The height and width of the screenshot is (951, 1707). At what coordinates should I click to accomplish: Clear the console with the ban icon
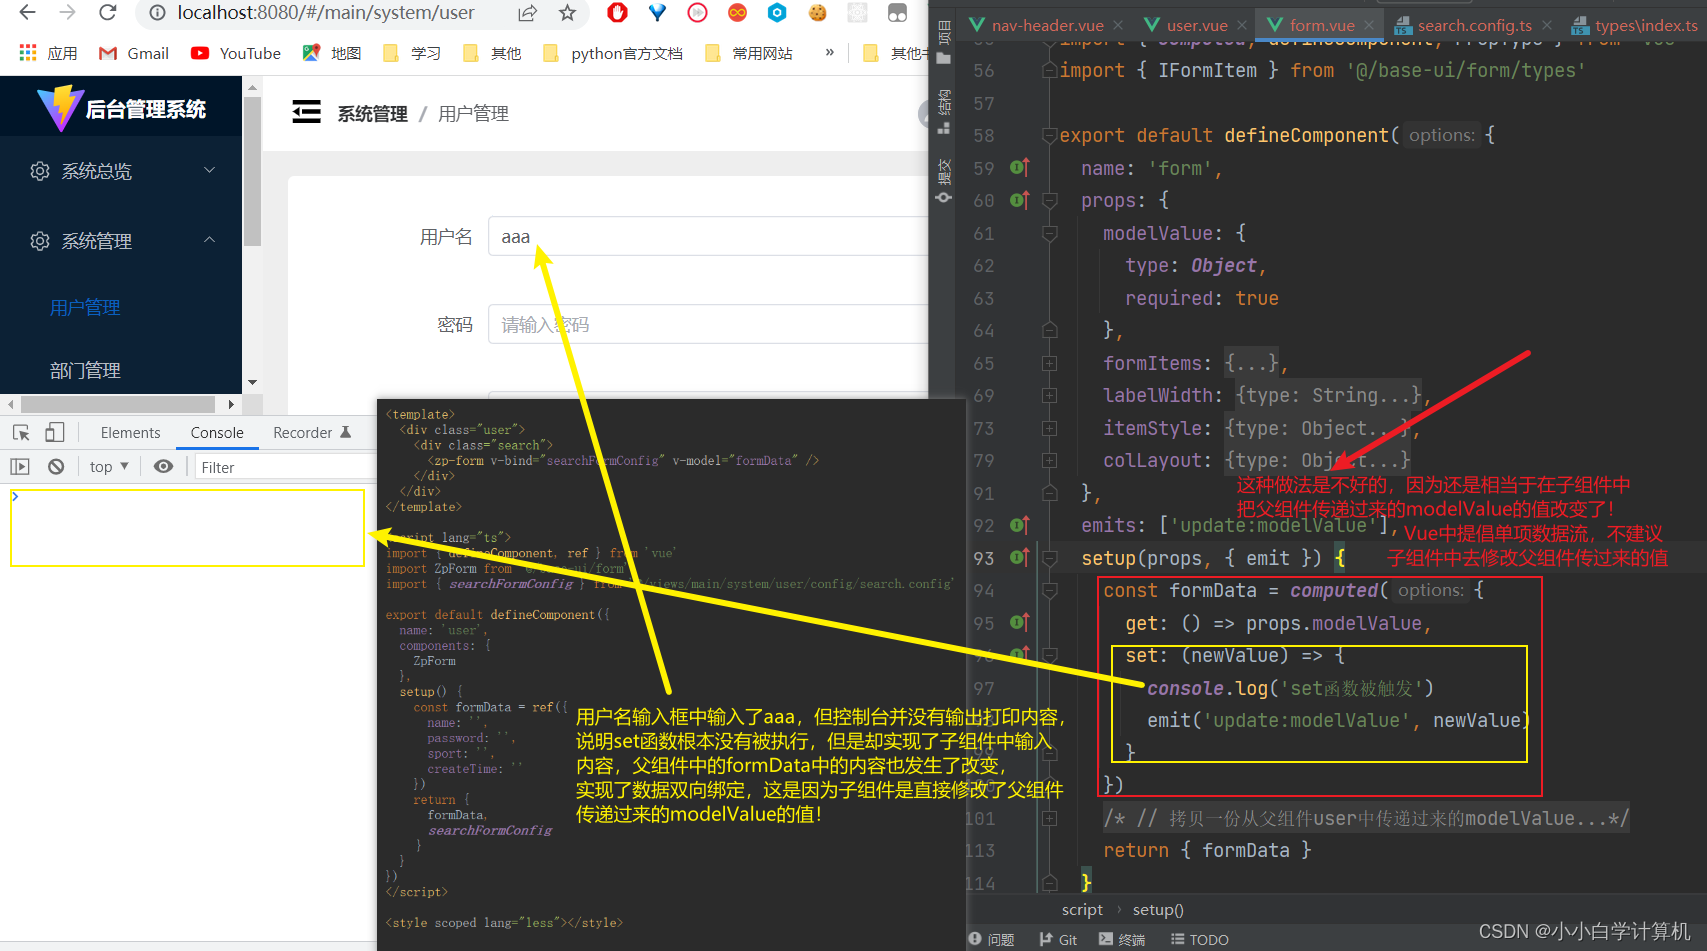56,466
